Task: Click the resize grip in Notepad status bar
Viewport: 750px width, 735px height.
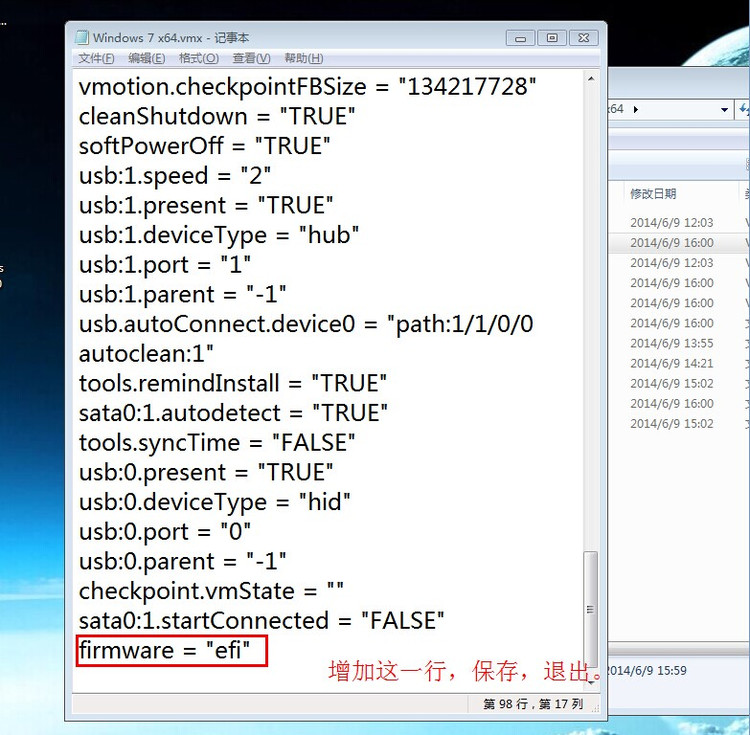Action: point(595,709)
